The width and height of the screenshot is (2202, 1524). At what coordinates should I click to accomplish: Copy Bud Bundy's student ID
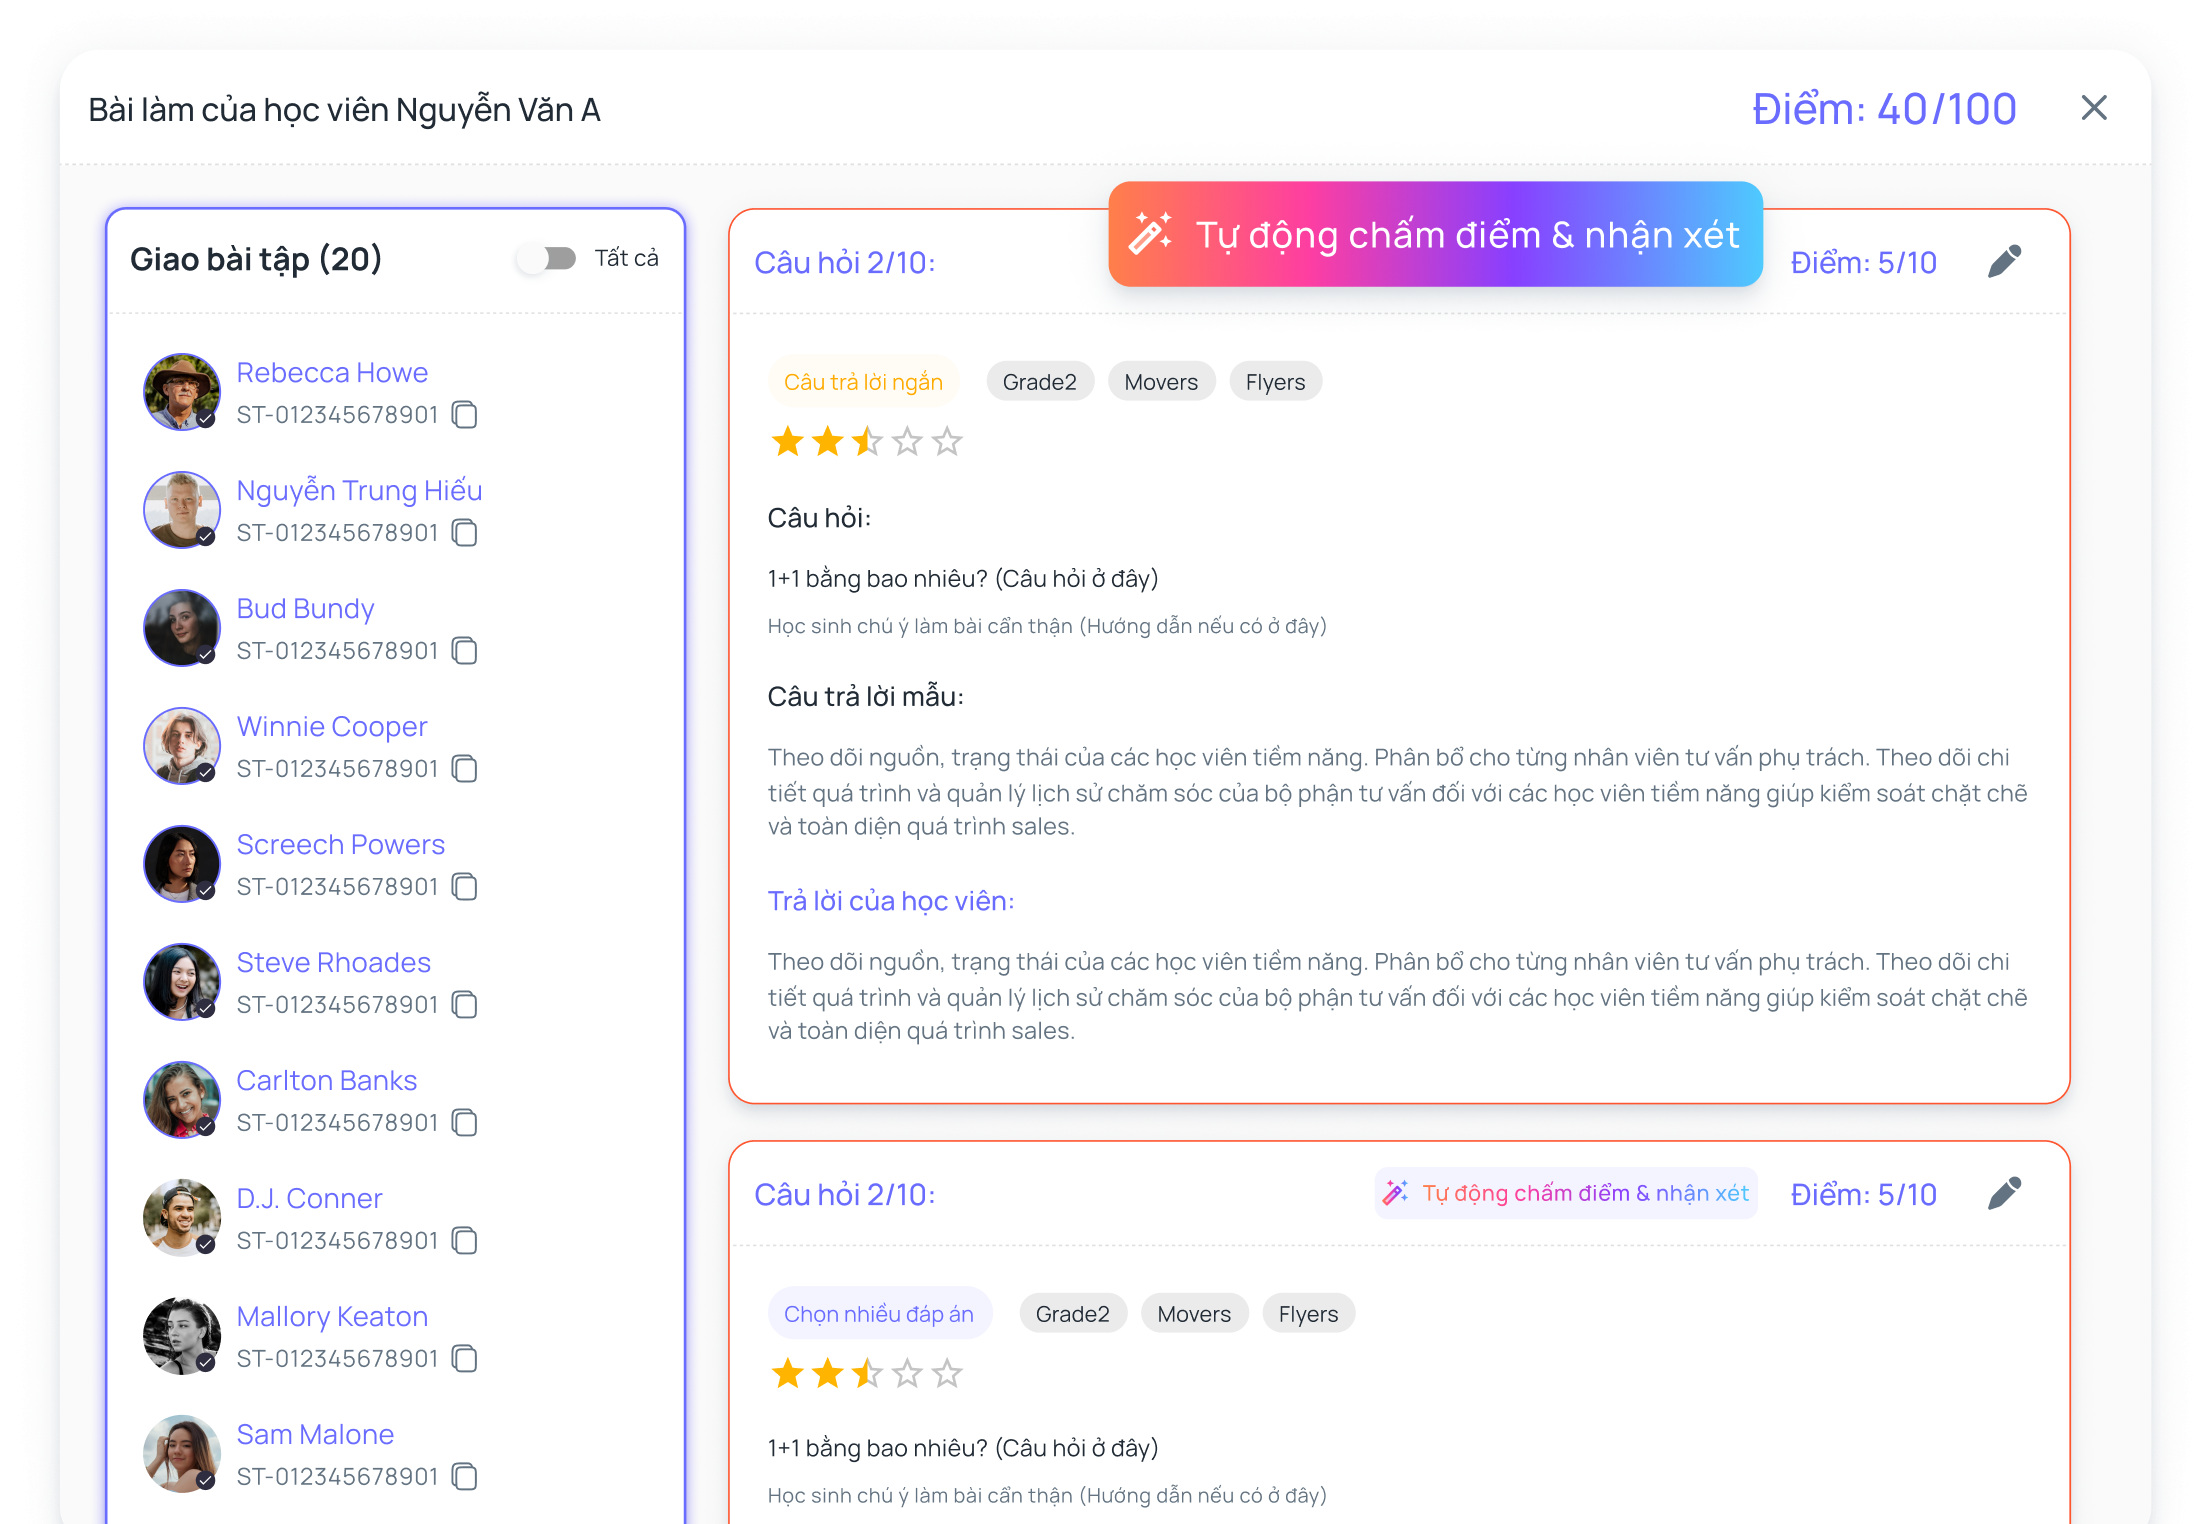pos(464,650)
